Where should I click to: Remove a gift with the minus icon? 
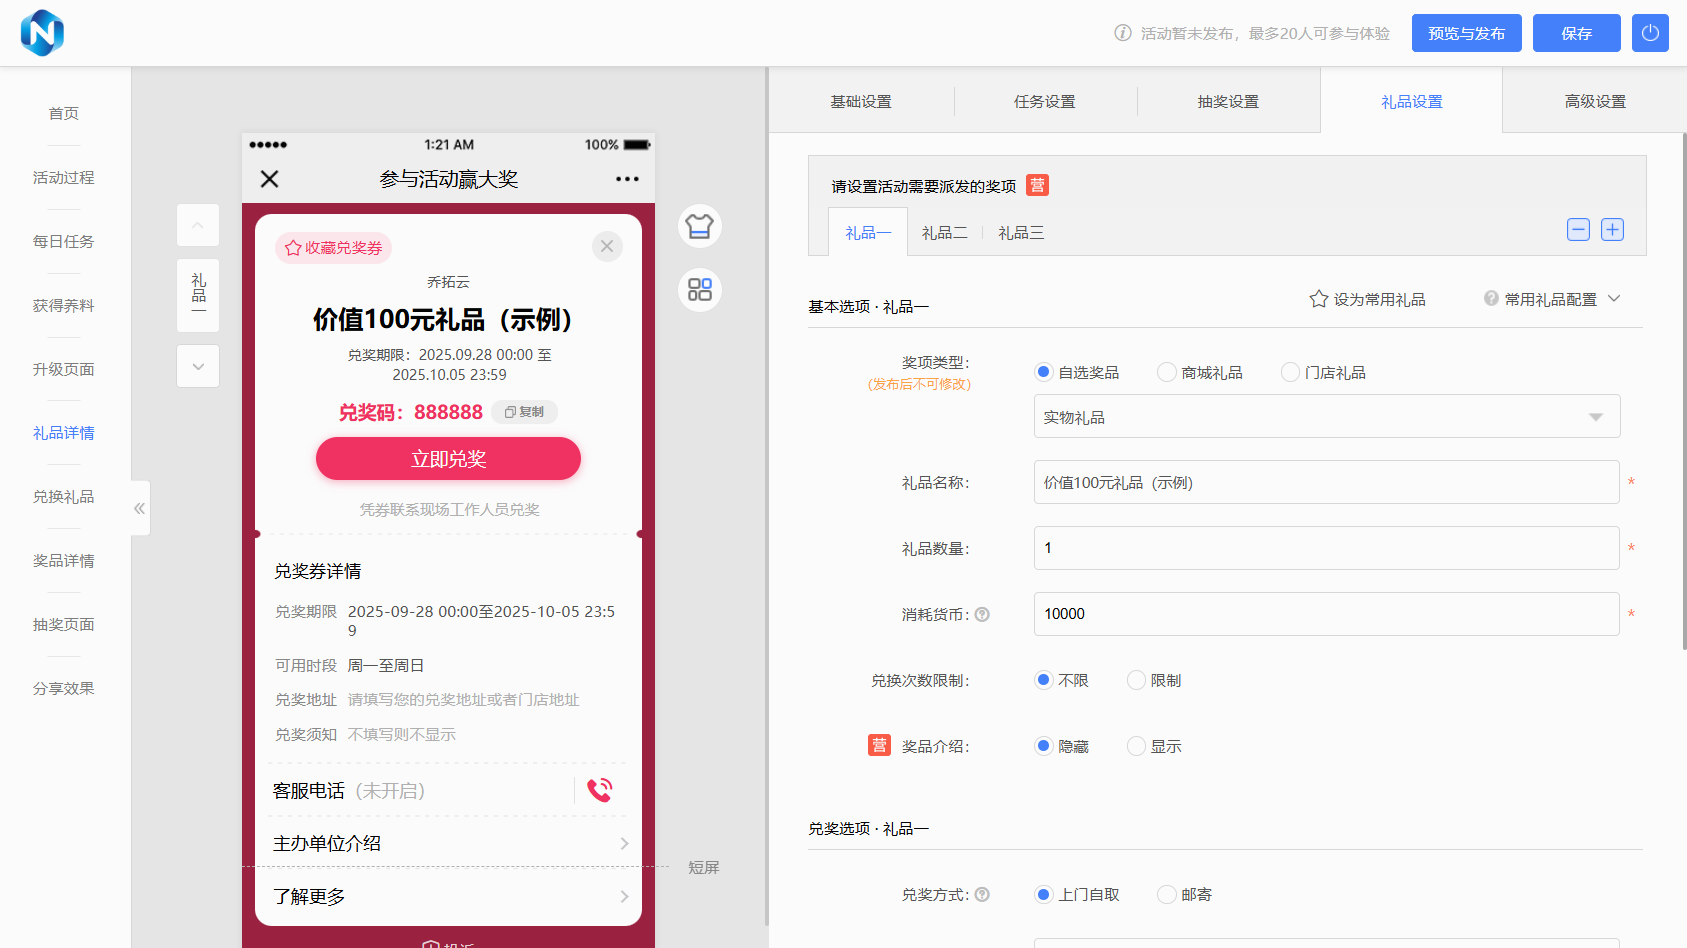coord(1578,230)
